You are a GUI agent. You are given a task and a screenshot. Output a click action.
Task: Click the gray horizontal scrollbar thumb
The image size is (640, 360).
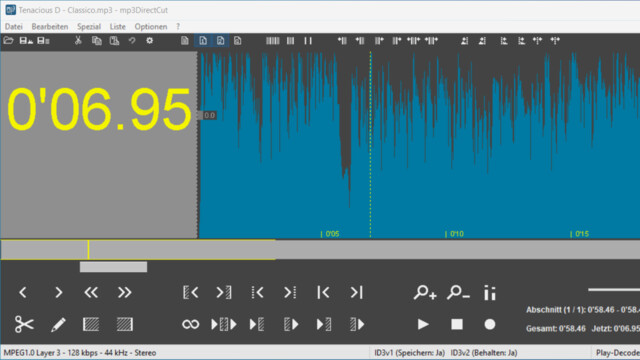coord(113,267)
